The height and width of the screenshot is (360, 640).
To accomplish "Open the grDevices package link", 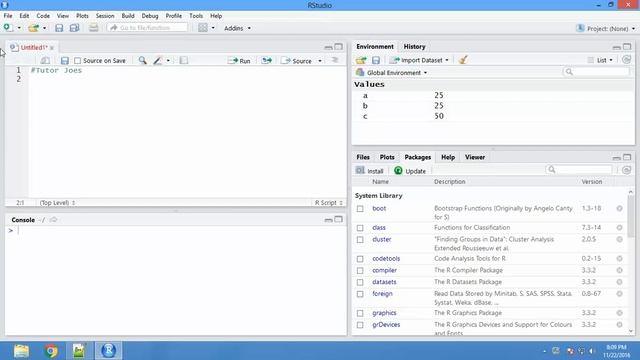I will coord(386,324).
